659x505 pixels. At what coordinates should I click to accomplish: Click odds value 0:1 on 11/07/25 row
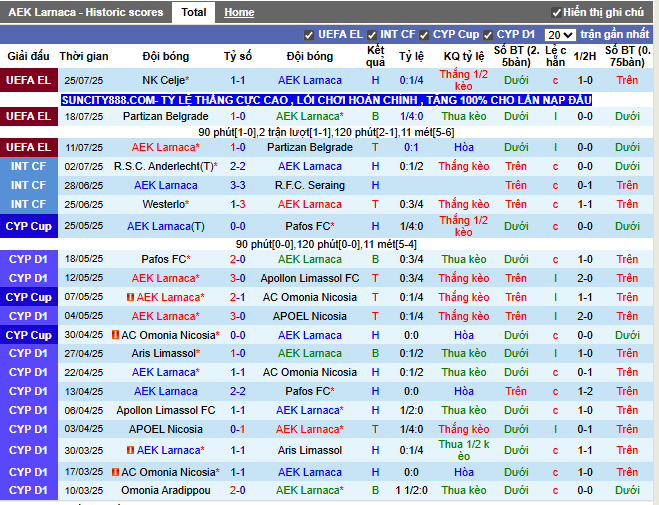411,147
